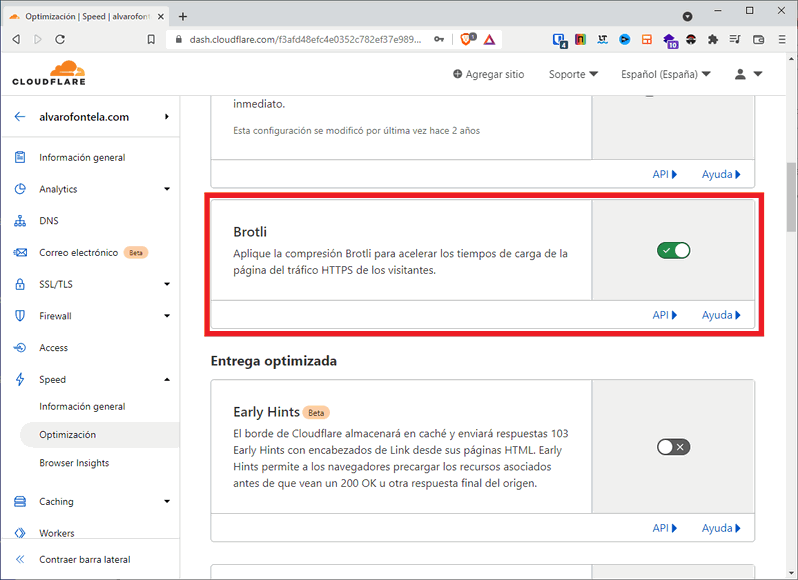This screenshot has height=580, width=798.
Task: Click the Cloudflare logo
Action: (x=49, y=73)
